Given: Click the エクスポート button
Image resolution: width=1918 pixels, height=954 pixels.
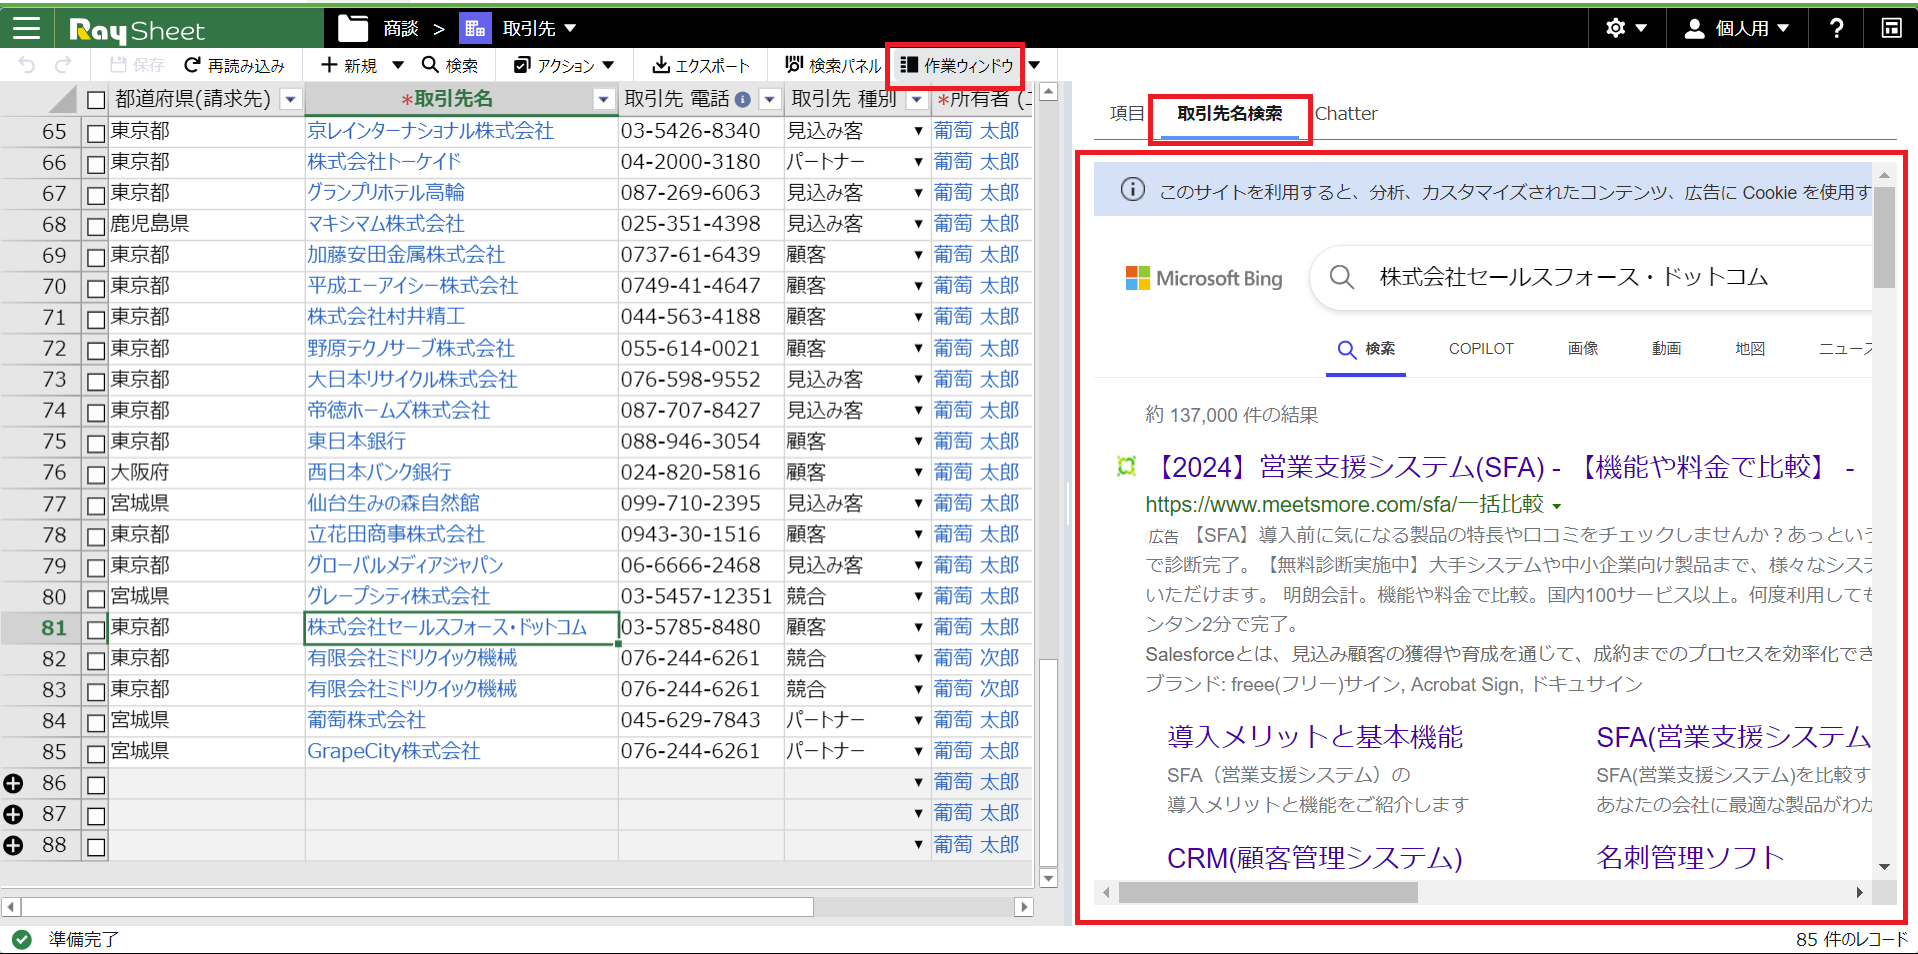Looking at the screenshot, I should pyautogui.click(x=701, y=65).
